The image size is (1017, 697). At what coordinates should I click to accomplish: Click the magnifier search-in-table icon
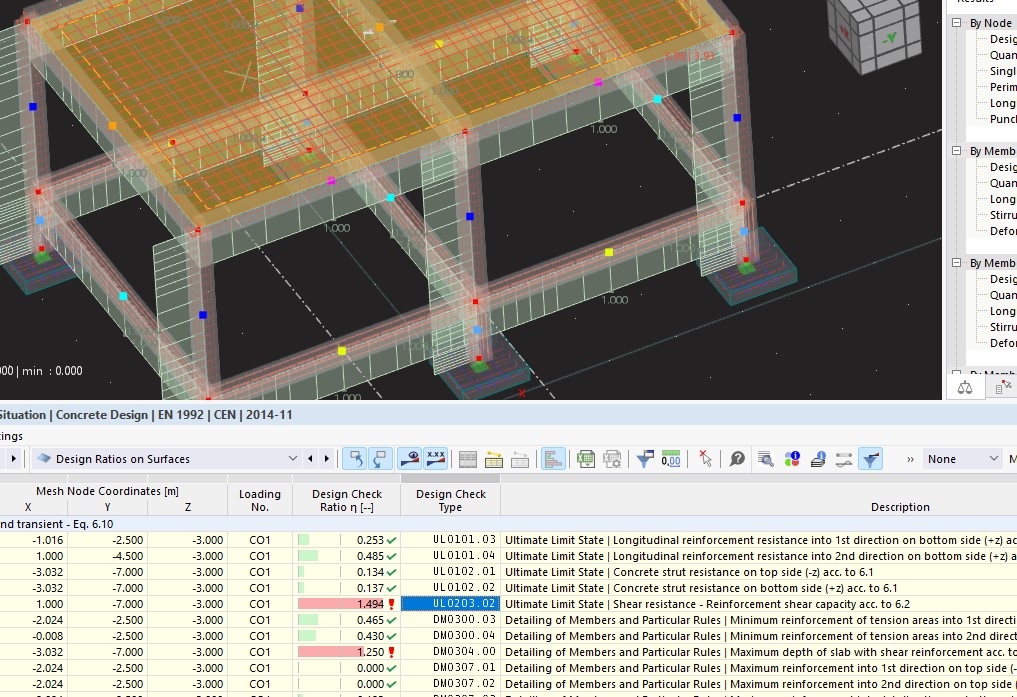(x=765, y=459)
